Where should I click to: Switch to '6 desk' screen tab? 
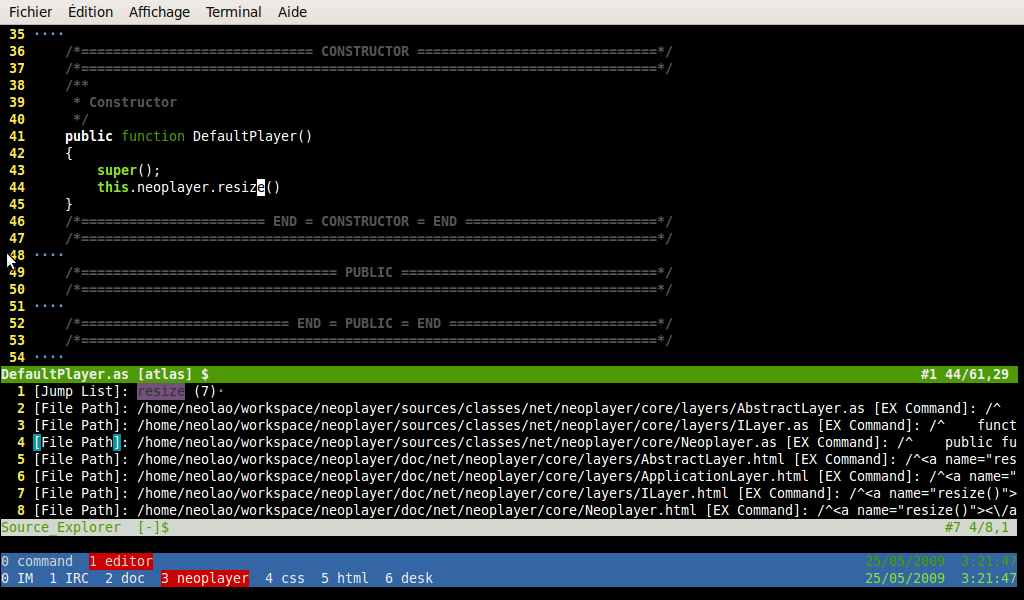(x=409, y=578)
